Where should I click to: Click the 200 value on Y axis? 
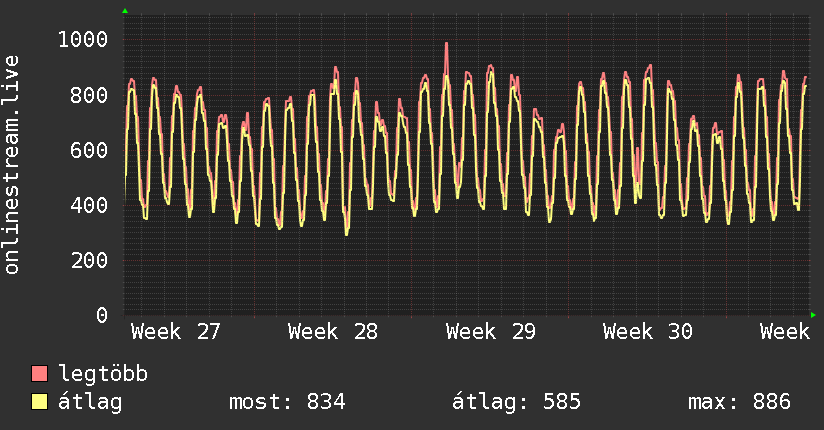89,260
